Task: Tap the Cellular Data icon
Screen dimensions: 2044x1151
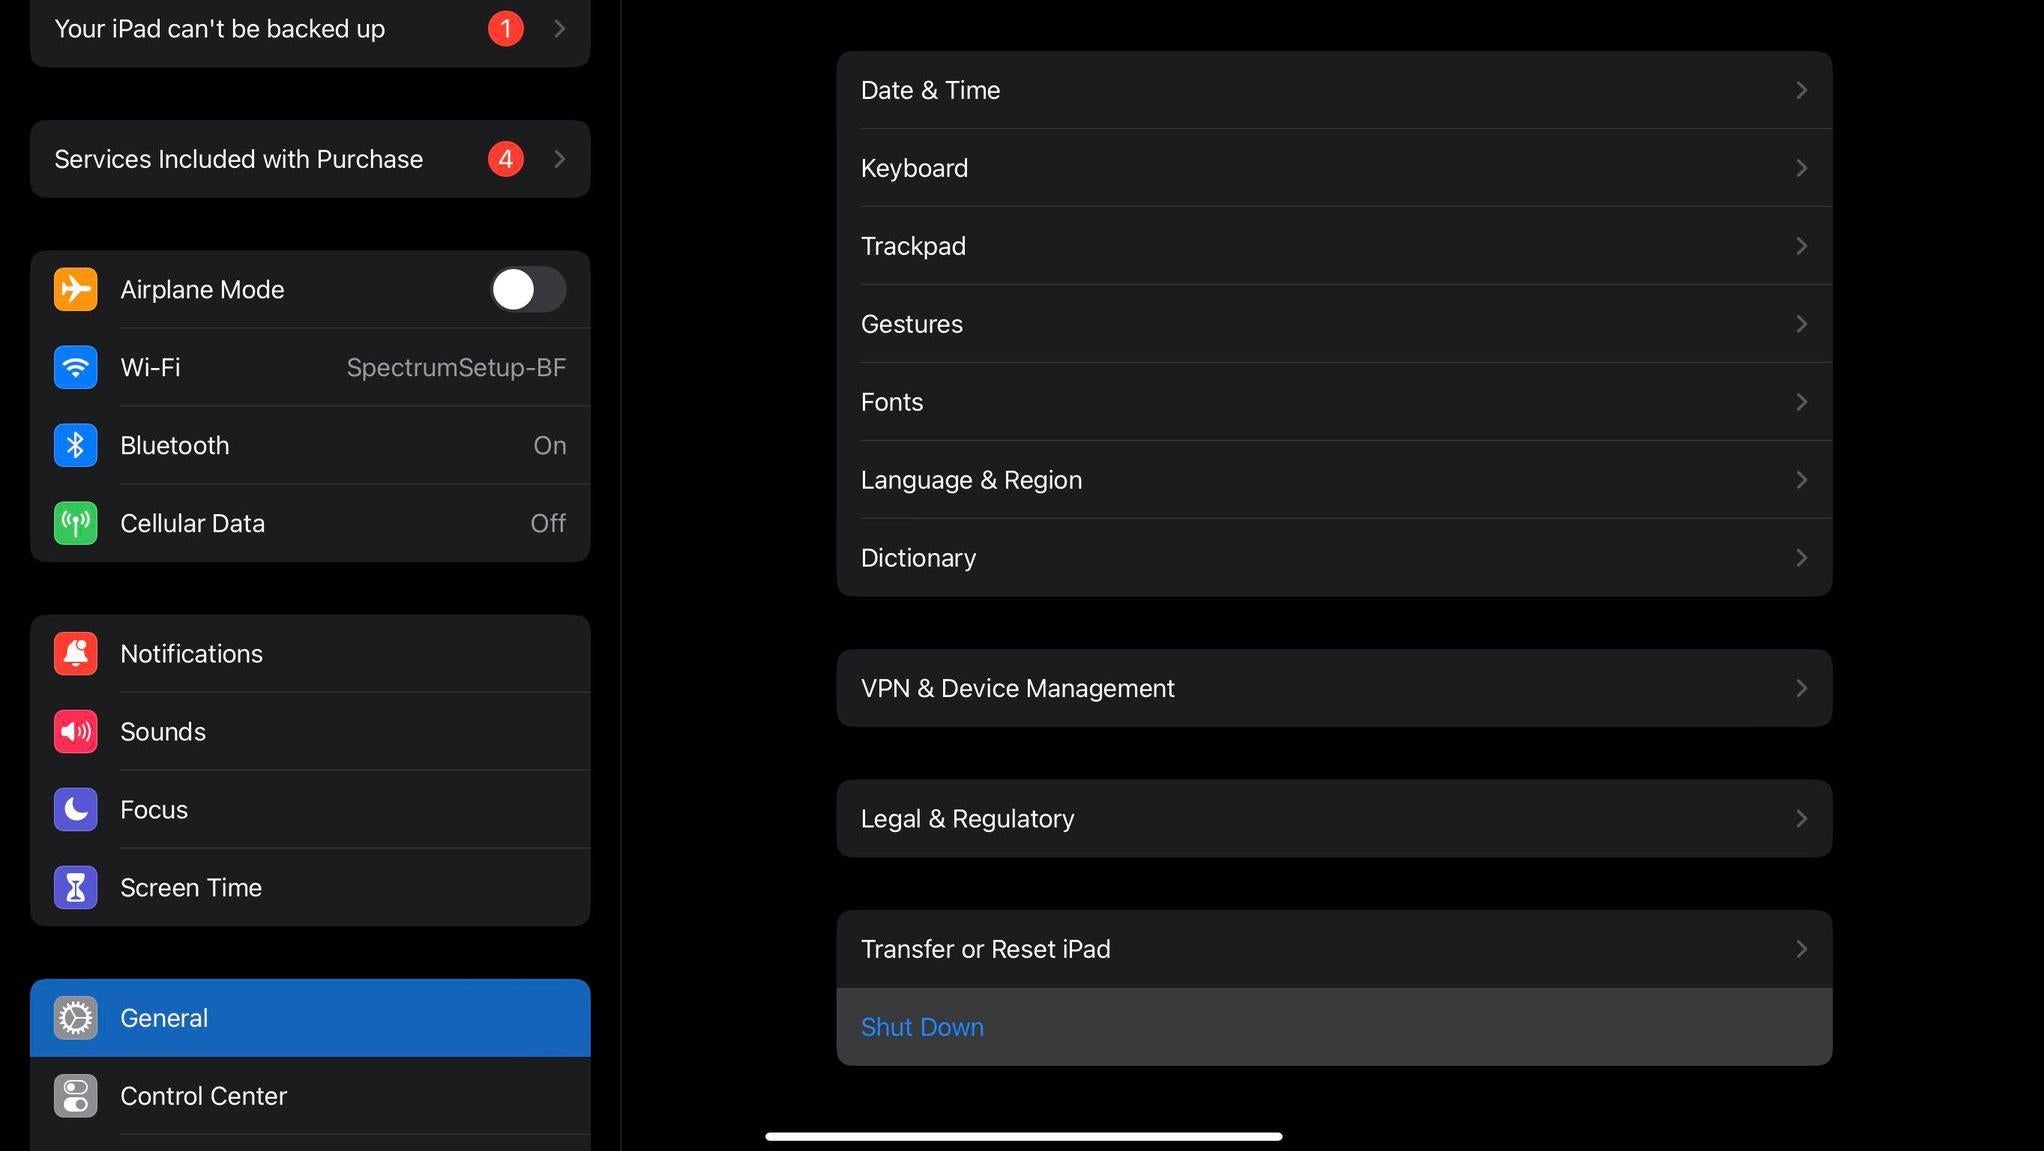Action: pos(74,522)
